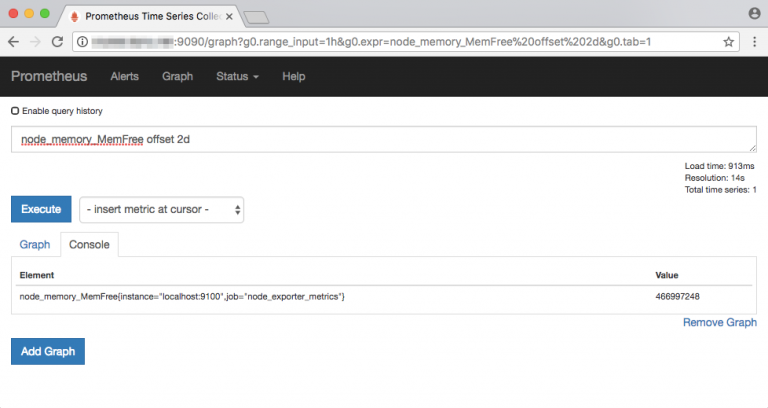The image size is (768, 408).
Task: Click the site info icon in address bar
Action: [83, 41]
